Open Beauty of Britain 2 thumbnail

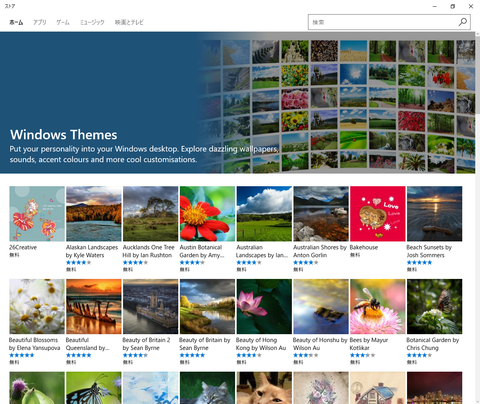pos(151,306)
